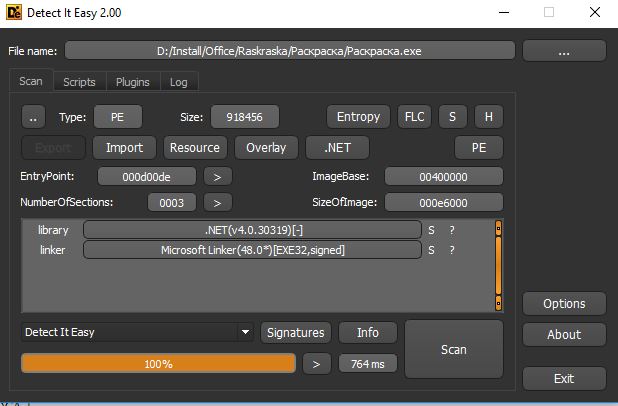Open the Resource viewer
The image size is (618, 406).
tap(195, 148)
